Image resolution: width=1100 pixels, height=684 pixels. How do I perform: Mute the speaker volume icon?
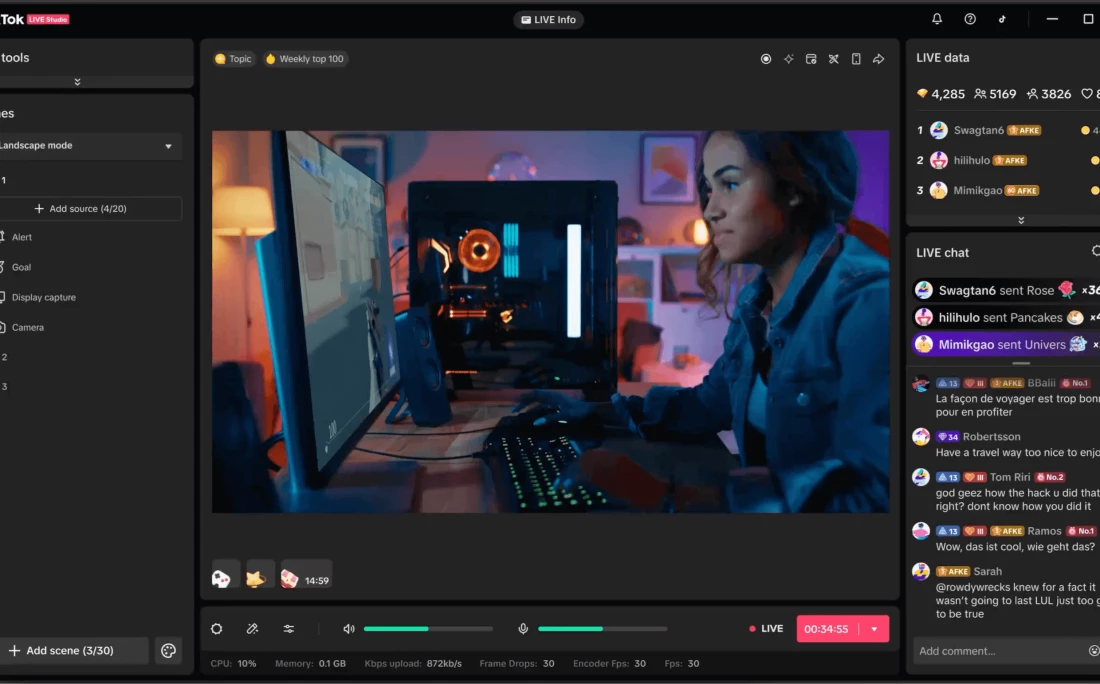coord(349,629)
